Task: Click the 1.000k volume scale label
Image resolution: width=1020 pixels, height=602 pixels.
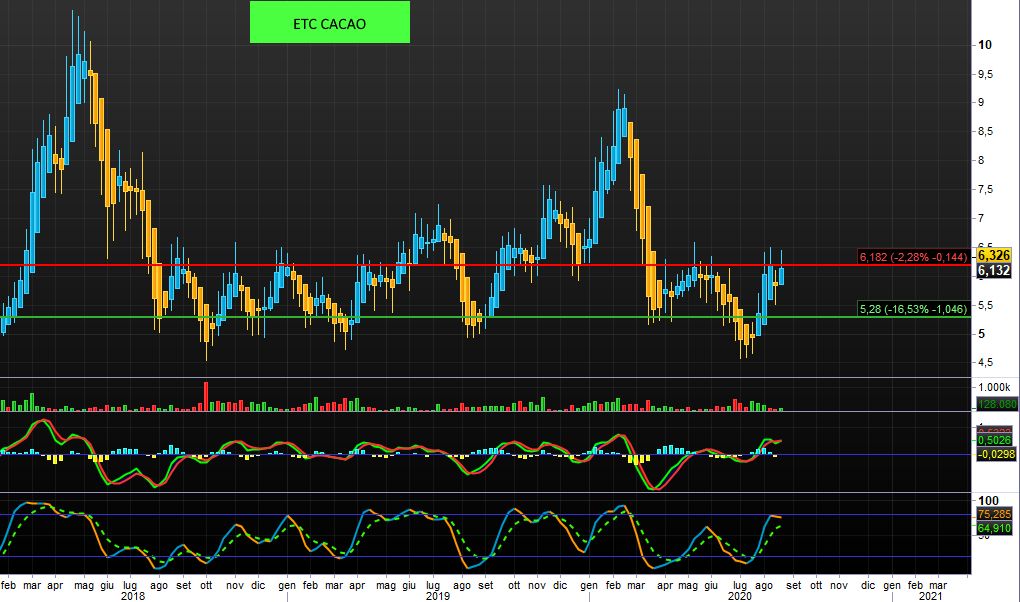Action: click(993, 387)
